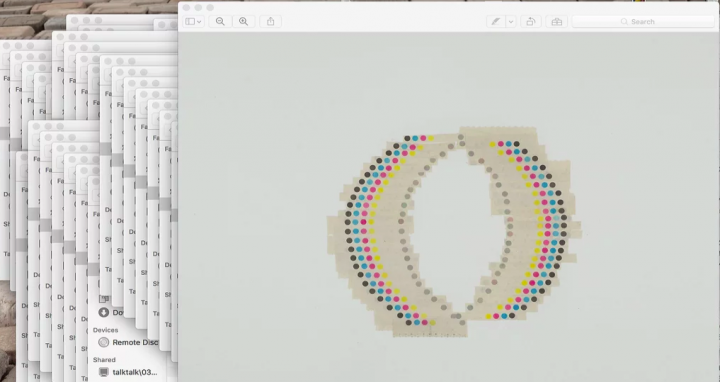Screen dimensions: 720x382
Task: Rotate the image with the rotate icon
Action: tap(530, 22)
